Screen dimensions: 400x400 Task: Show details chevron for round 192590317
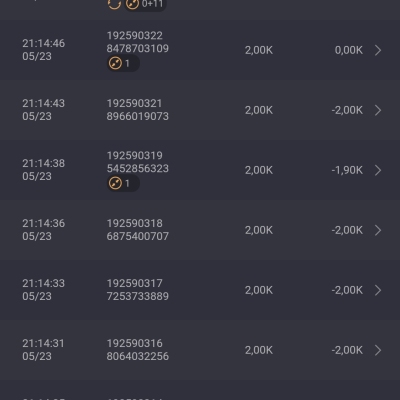378,290
